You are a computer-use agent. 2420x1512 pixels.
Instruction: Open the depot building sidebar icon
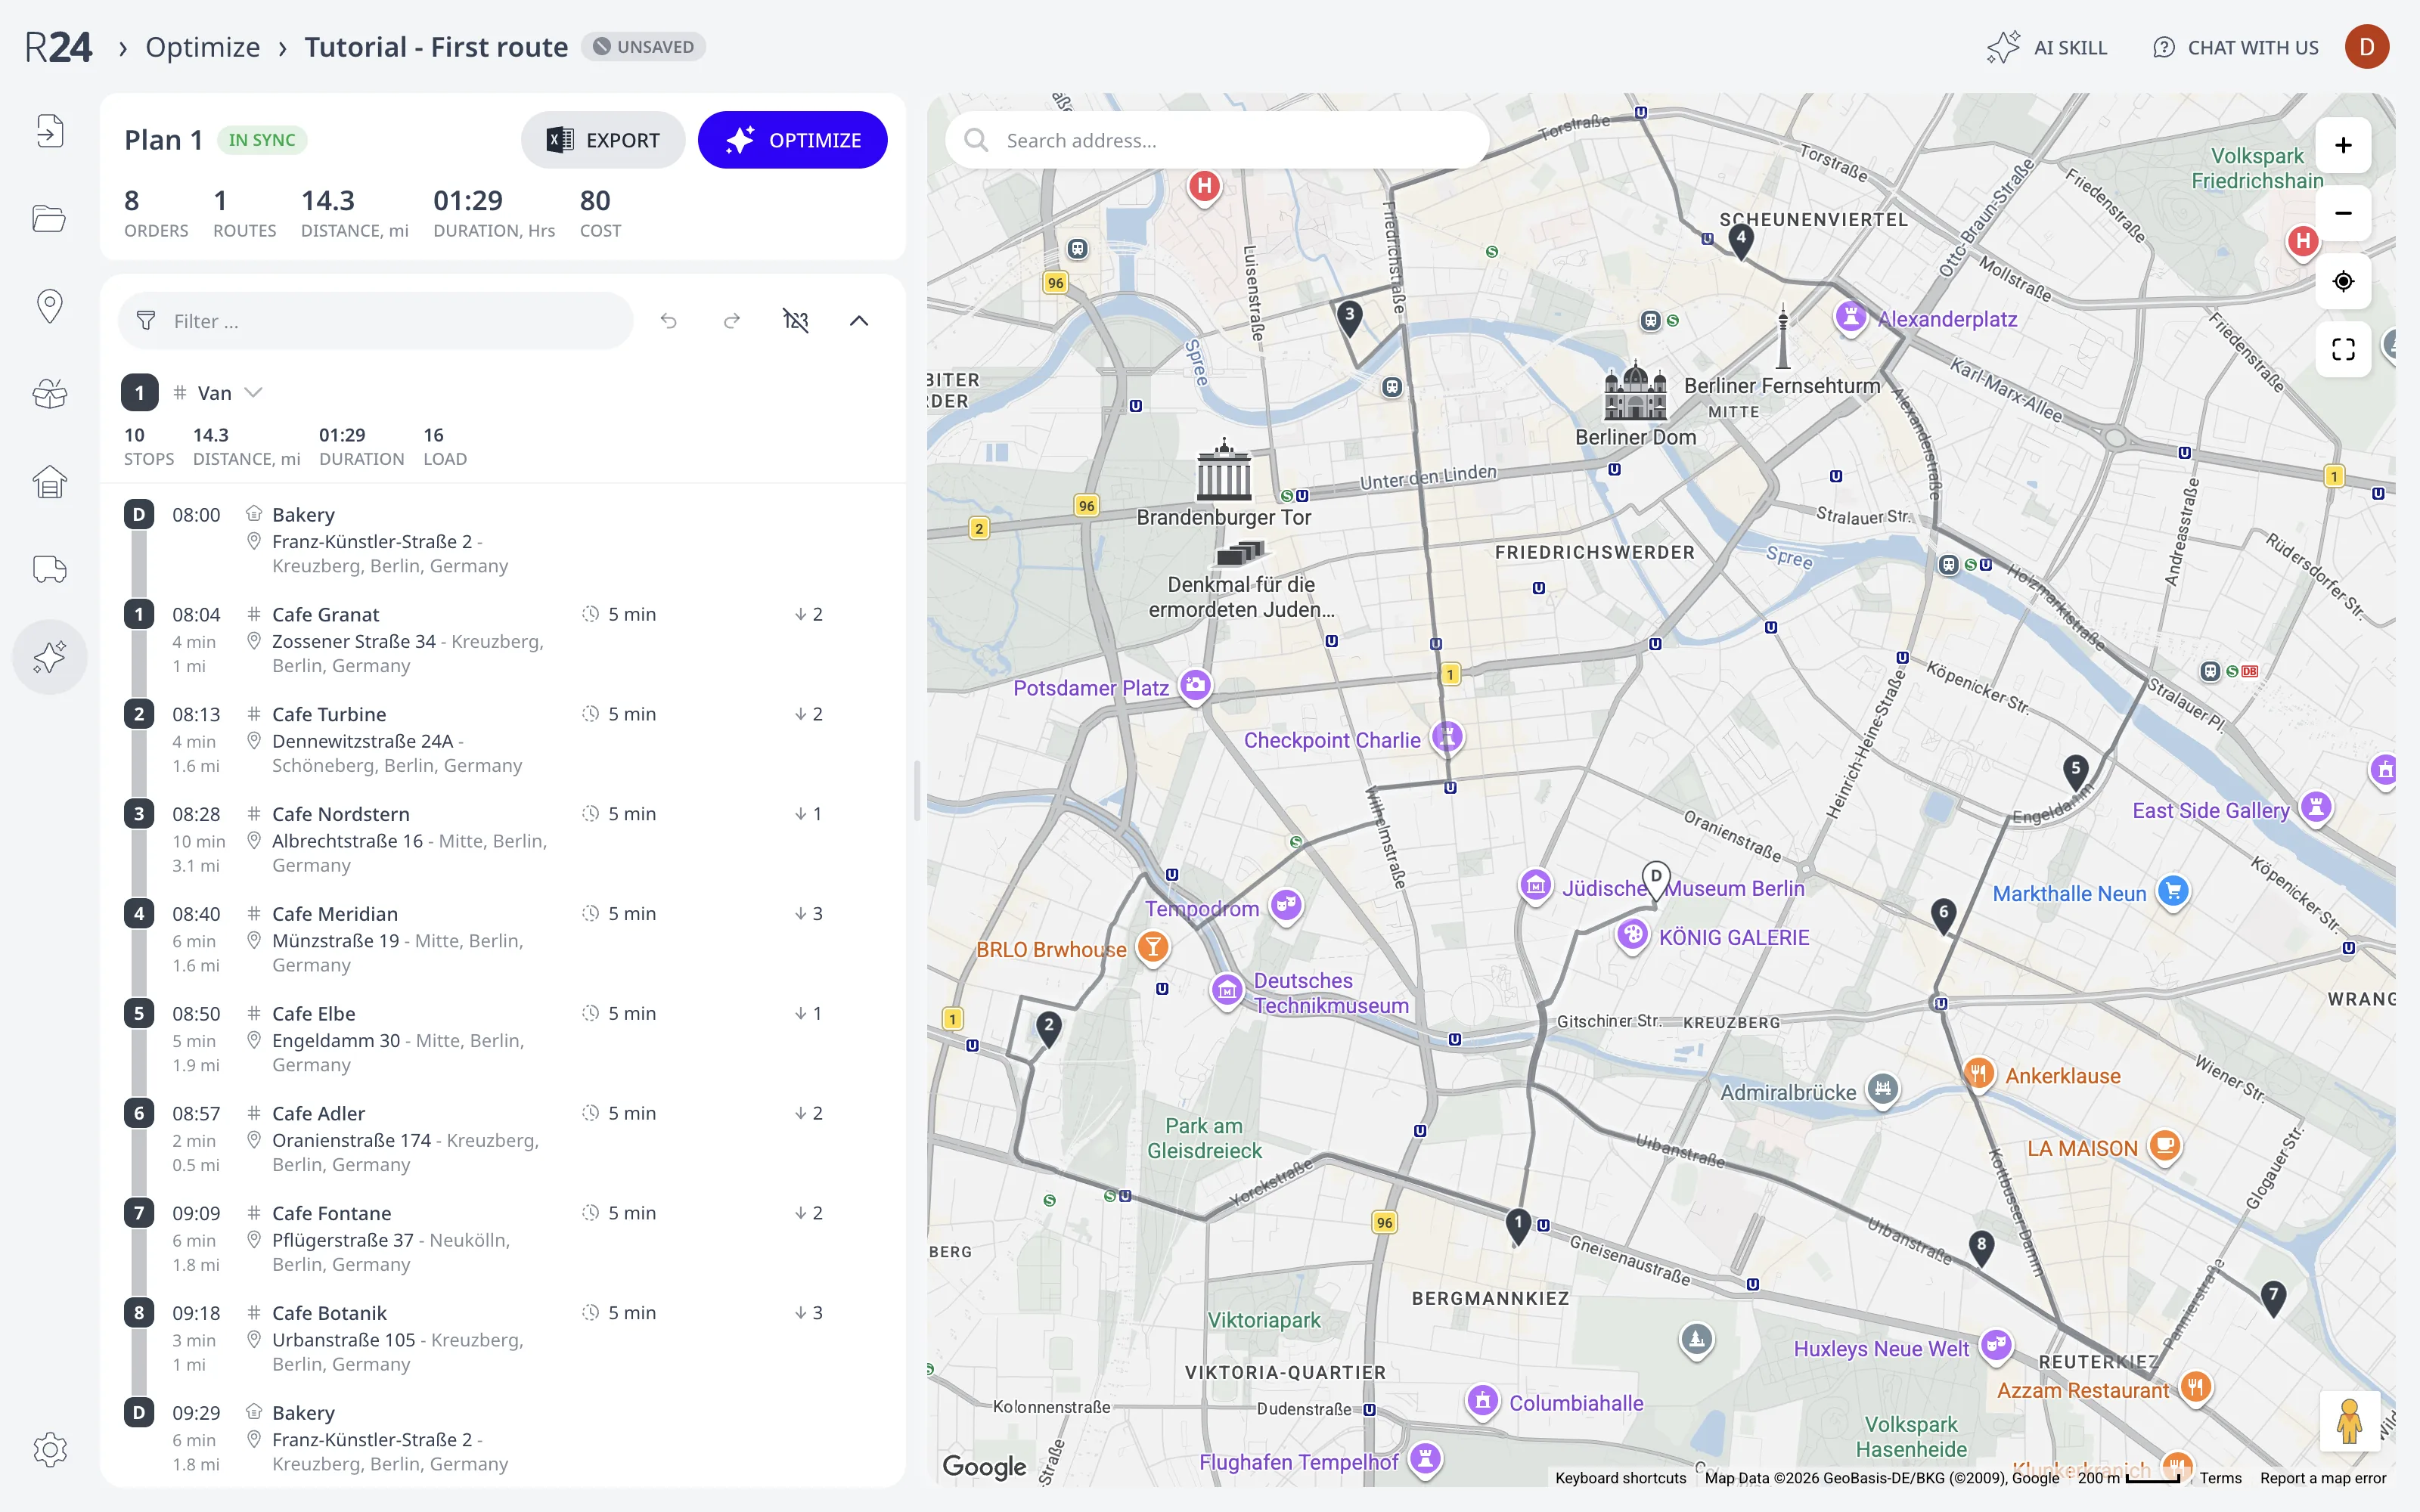49,482
